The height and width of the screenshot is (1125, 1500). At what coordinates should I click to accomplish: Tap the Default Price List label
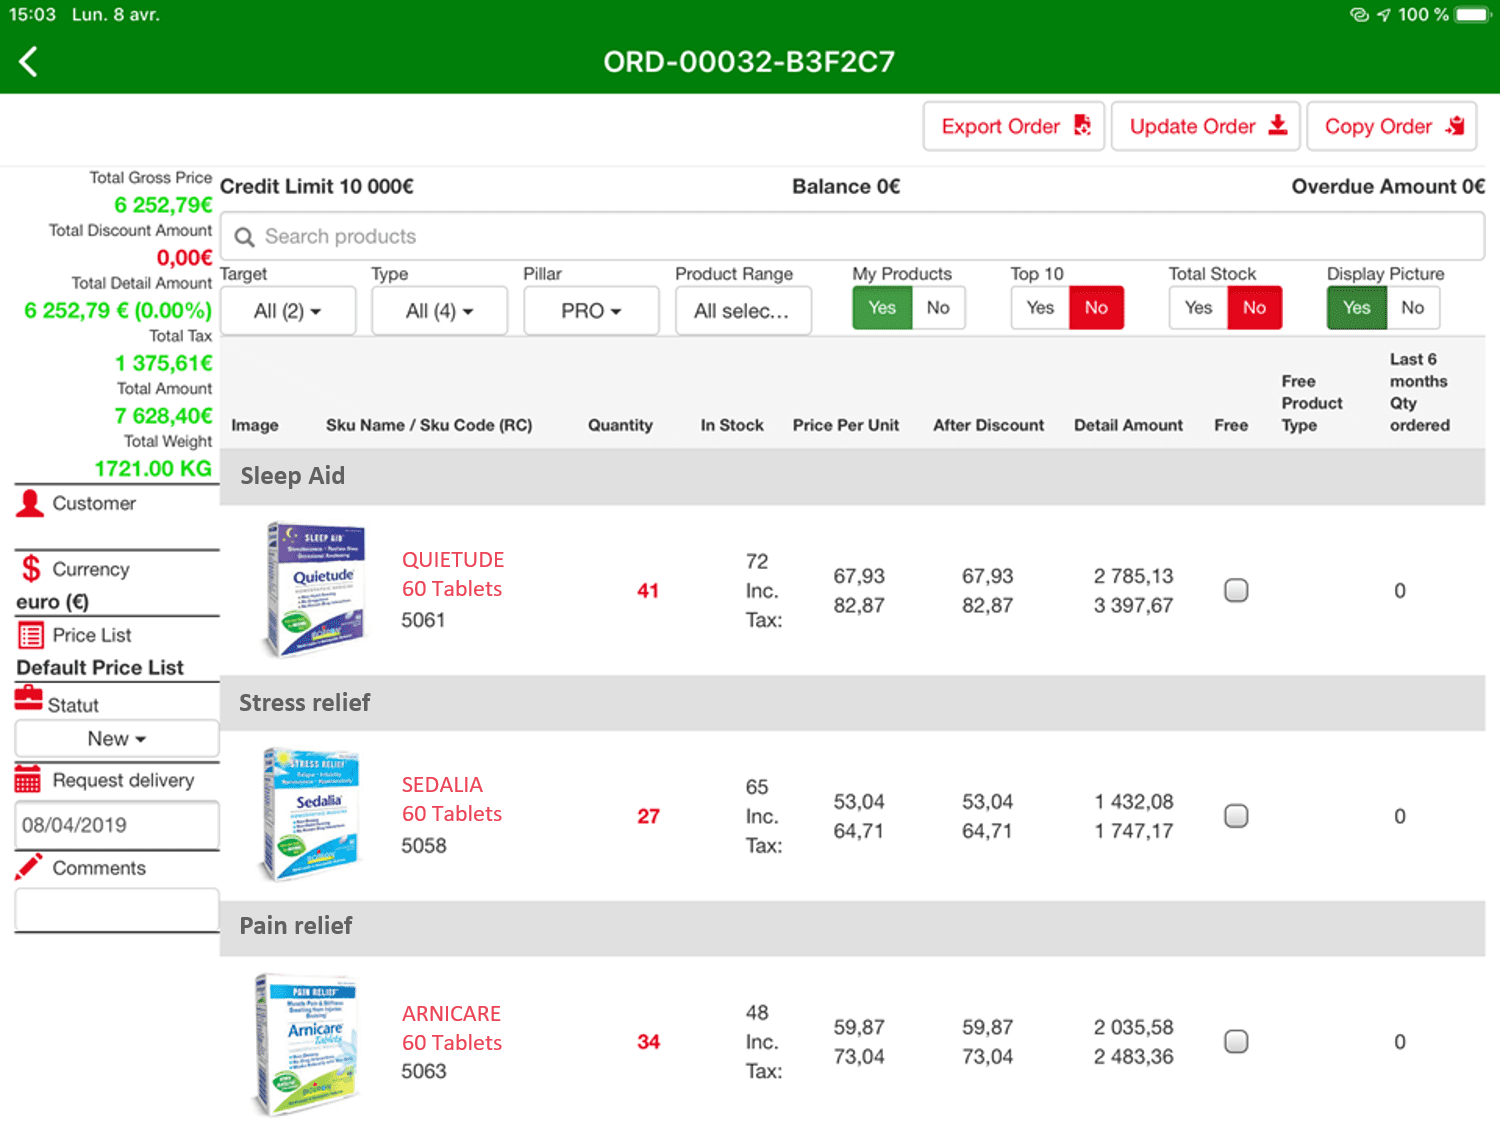tap(100, 667)
